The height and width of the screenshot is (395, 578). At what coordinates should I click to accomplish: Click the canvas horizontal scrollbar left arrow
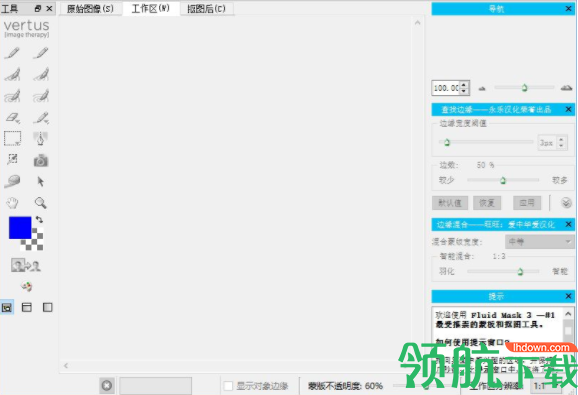(x=66, y=366)
